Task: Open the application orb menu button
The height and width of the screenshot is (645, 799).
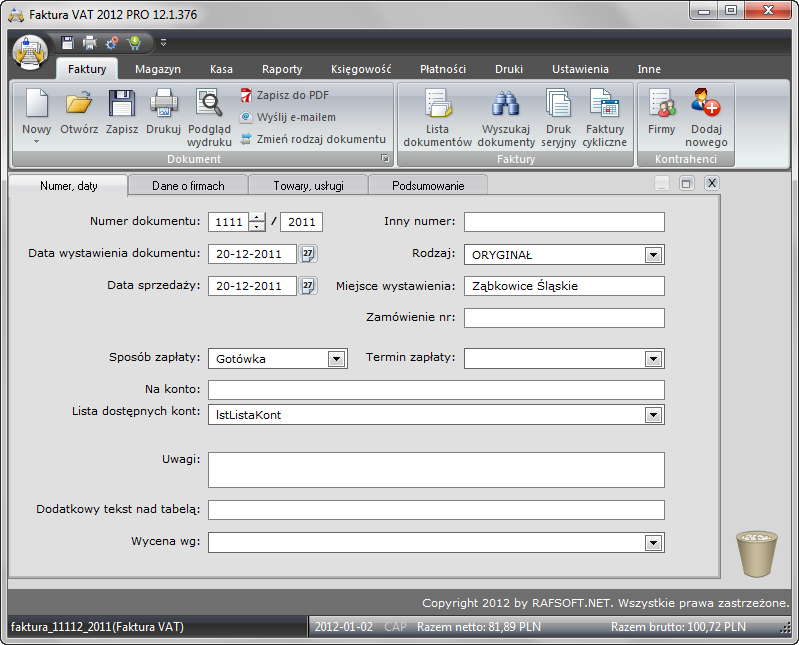Action: [x=30, y=52]
